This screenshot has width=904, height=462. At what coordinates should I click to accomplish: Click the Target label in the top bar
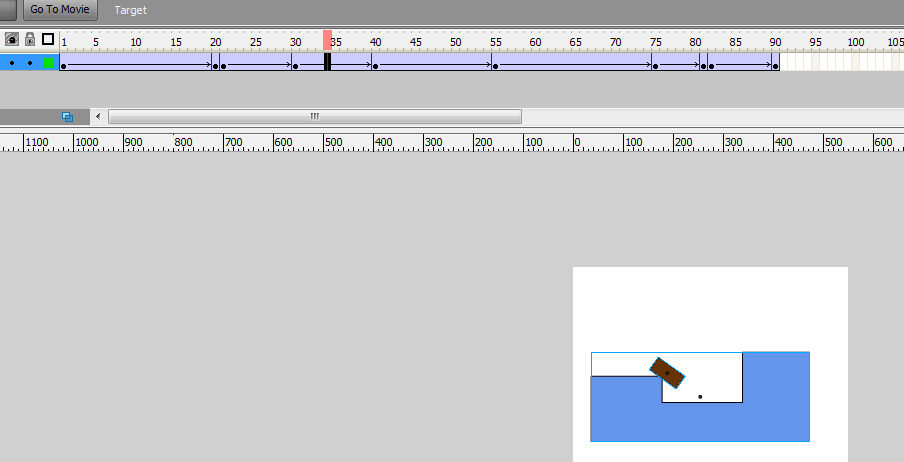click(x=130, y=10)
